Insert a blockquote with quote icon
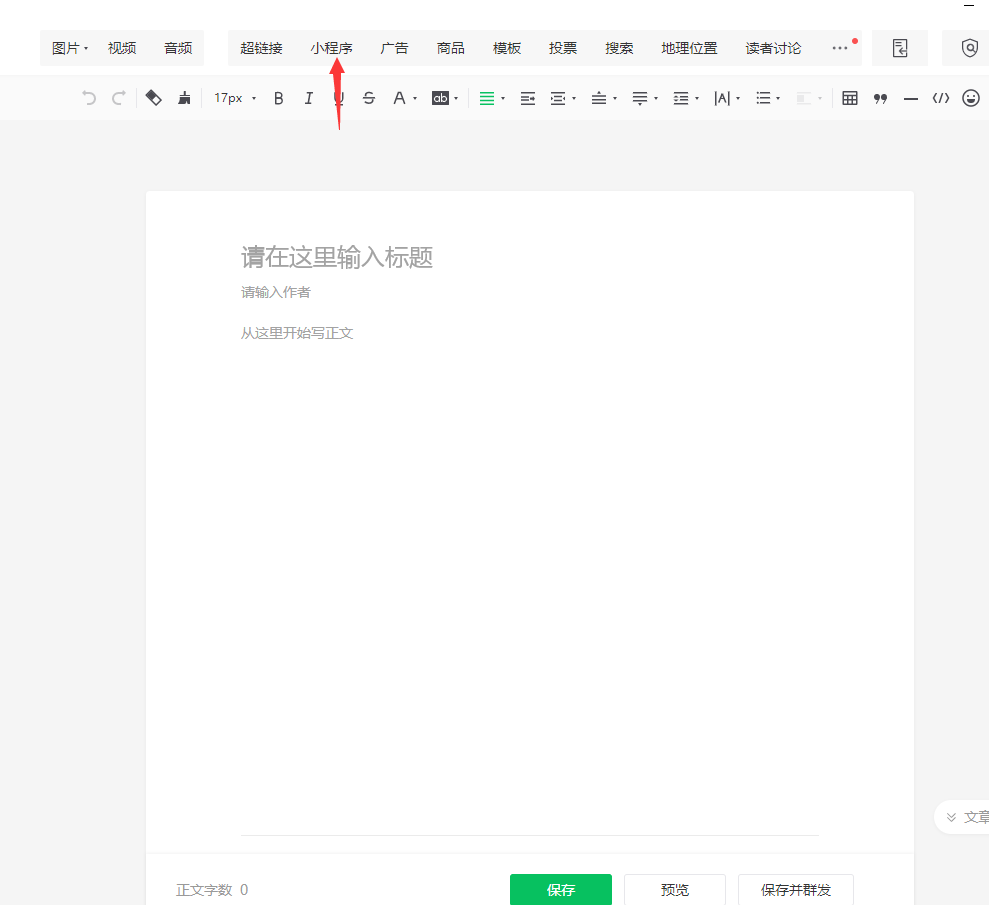This screenshot has width=991, height=907. click(880, 99)
